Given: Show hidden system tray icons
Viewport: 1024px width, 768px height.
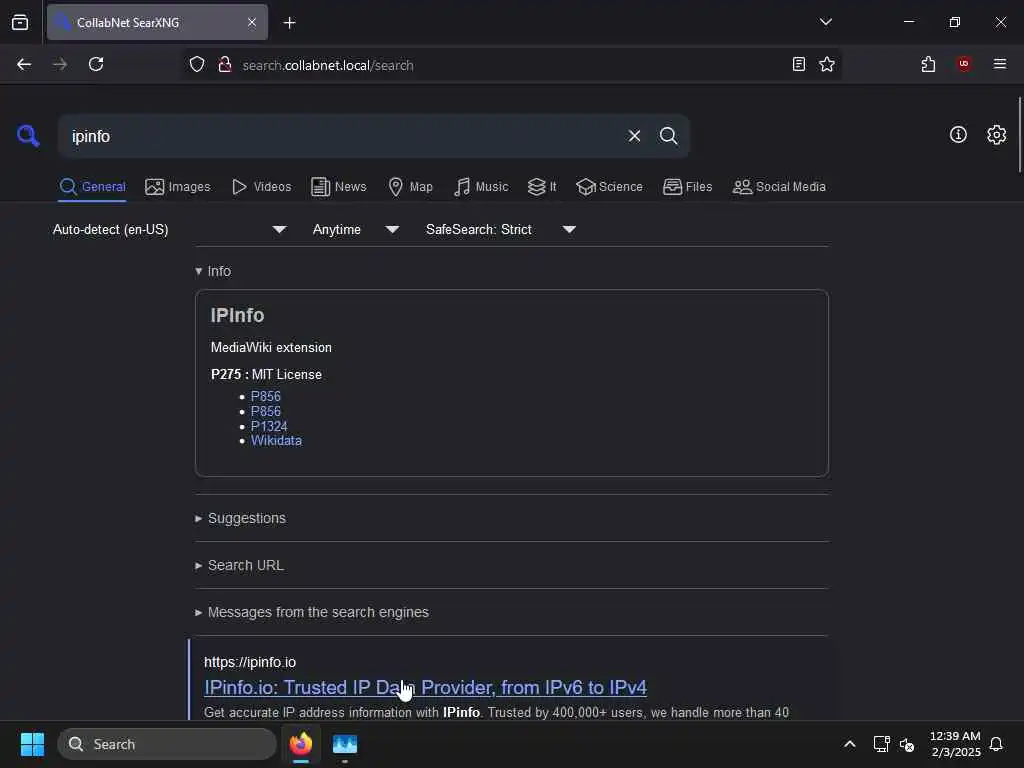Looking at the screenshot, I should tap(850, 744).
